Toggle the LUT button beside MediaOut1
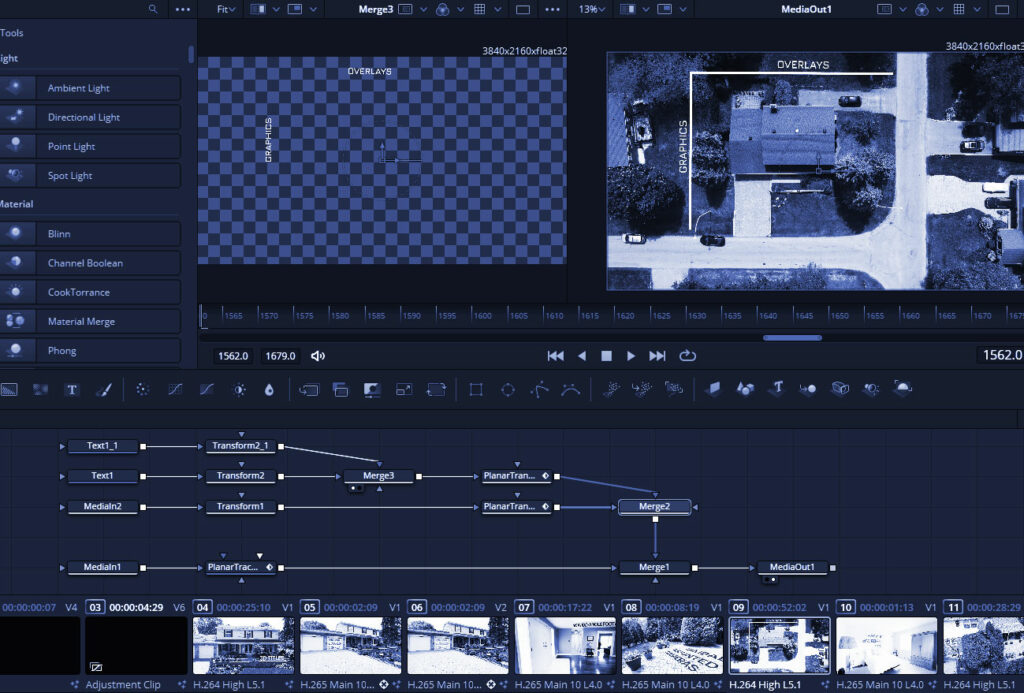1024x693 pixels. [x=884, y=9]
